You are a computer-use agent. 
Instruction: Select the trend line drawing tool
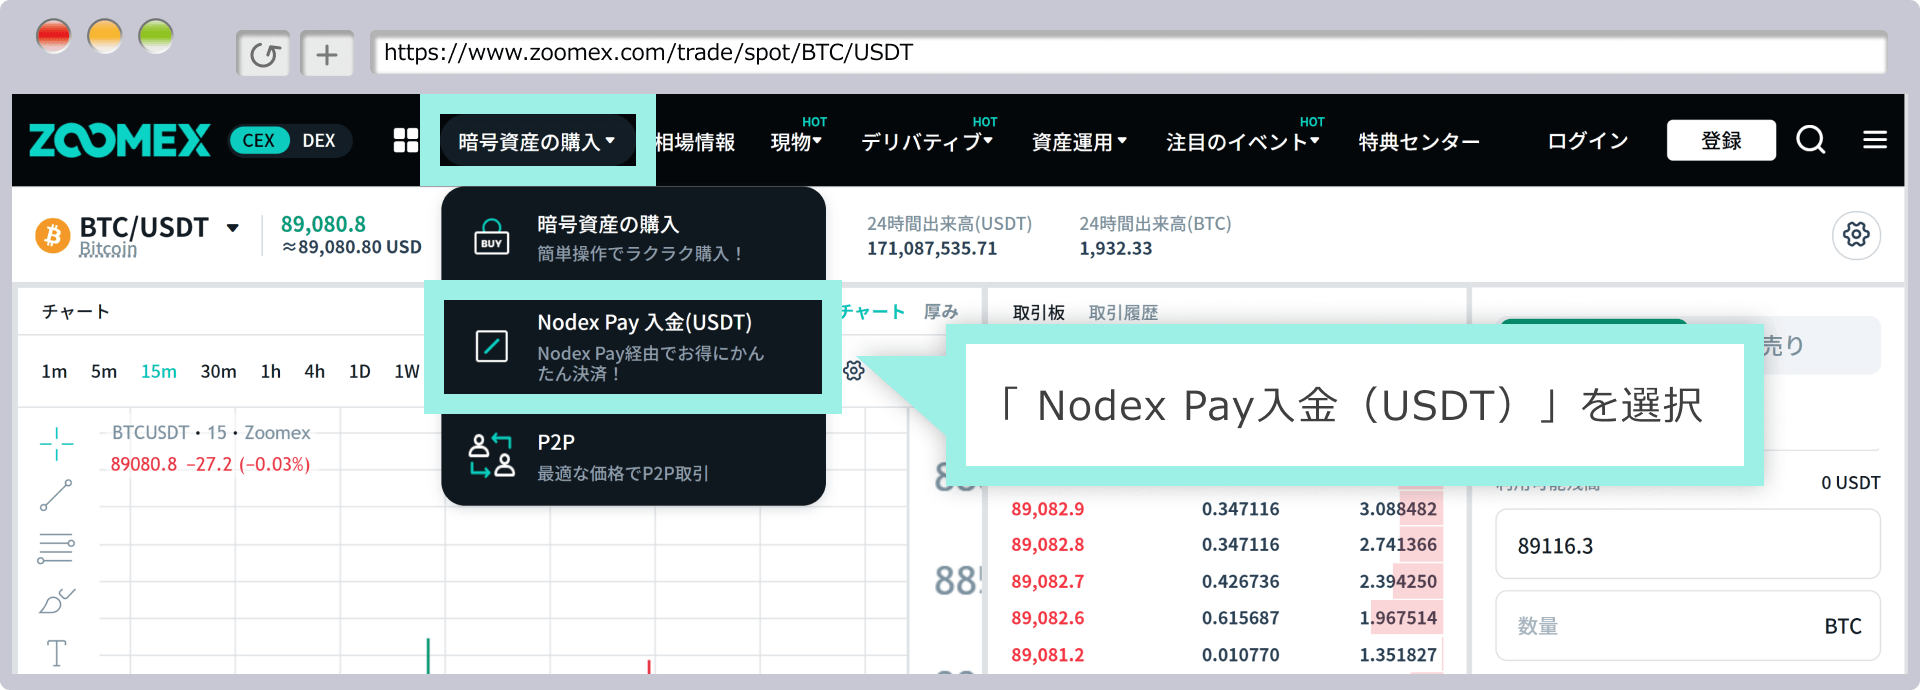tap(56, 495)
